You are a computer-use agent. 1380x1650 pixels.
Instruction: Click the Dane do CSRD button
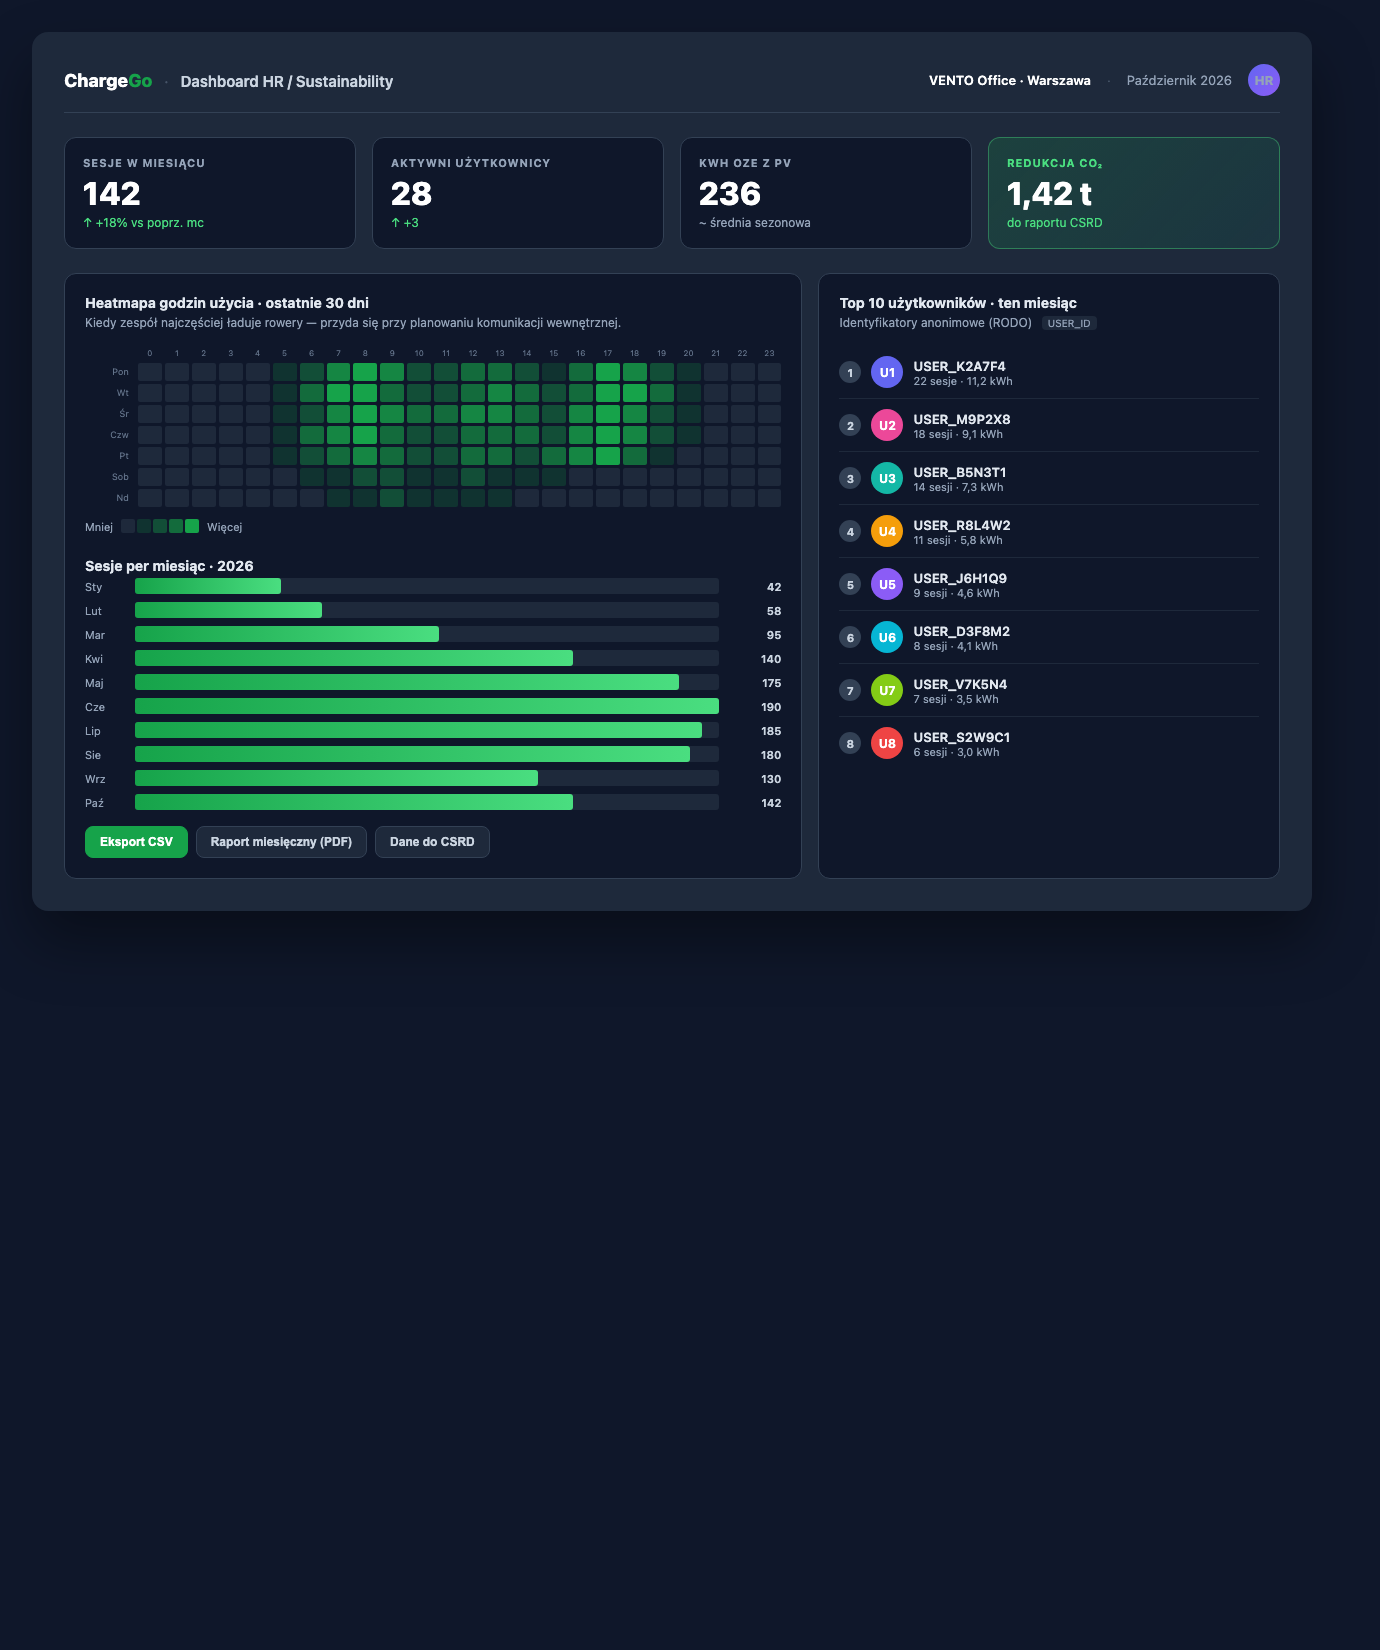click(432, 842)
